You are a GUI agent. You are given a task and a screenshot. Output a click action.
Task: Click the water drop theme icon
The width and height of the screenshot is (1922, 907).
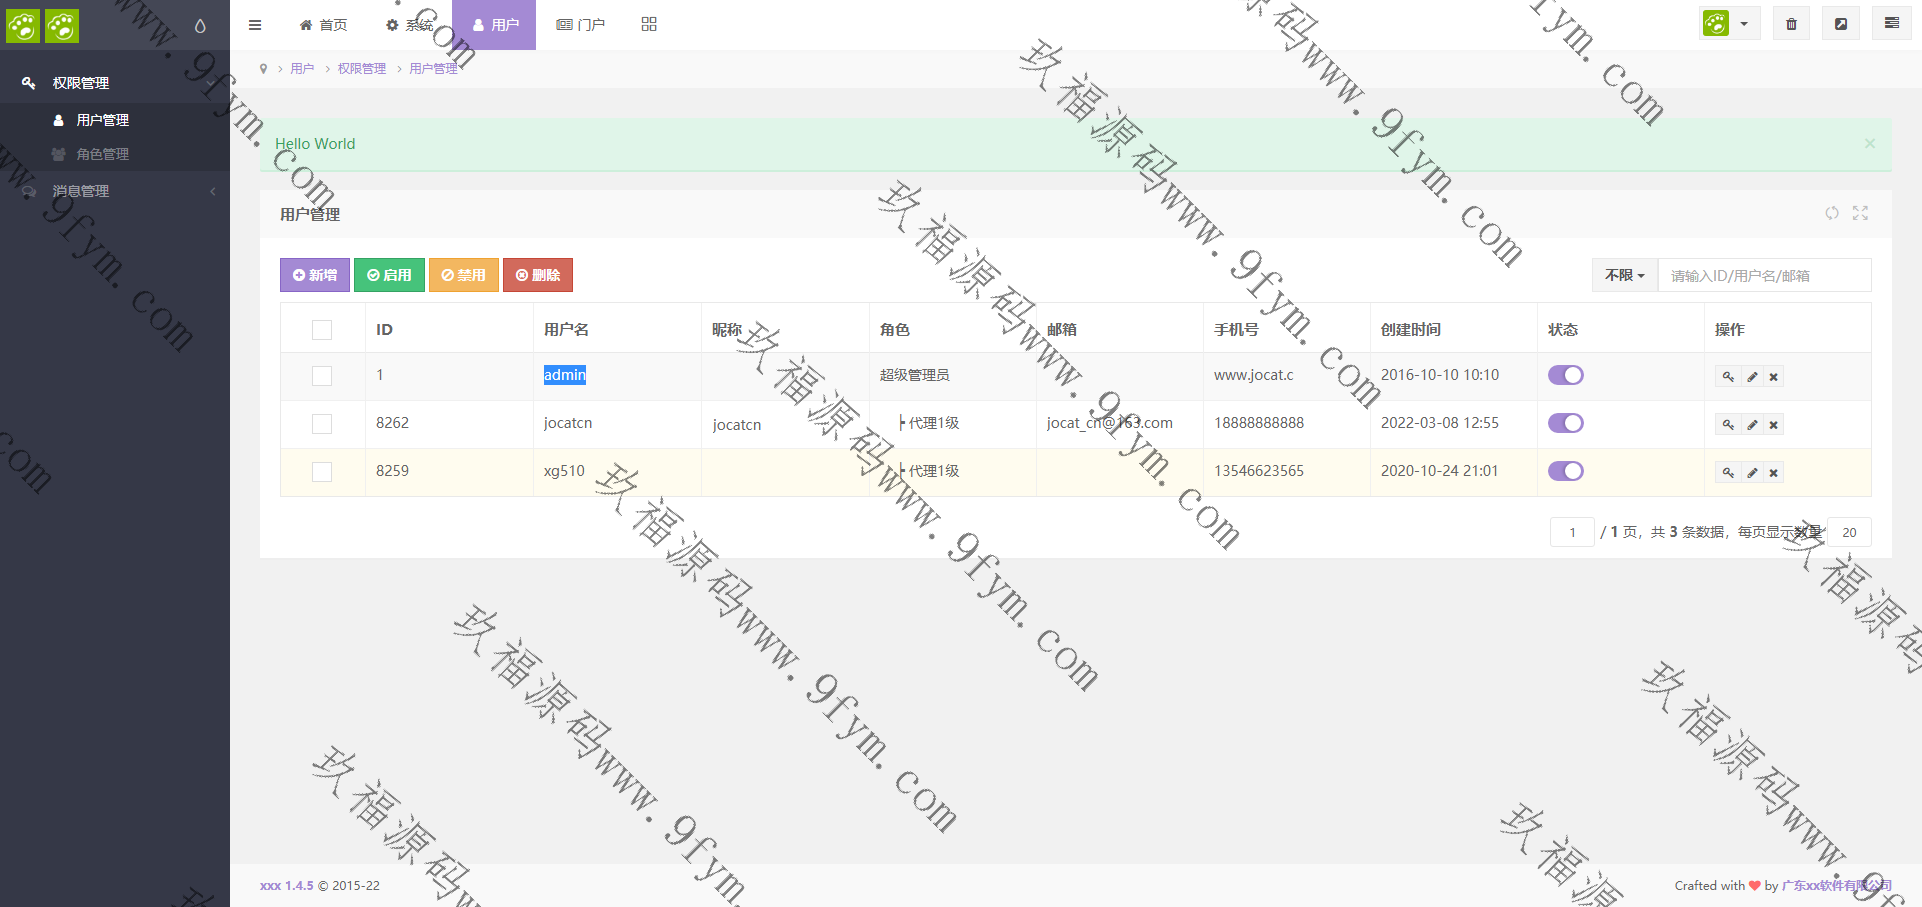pos(200,26)
